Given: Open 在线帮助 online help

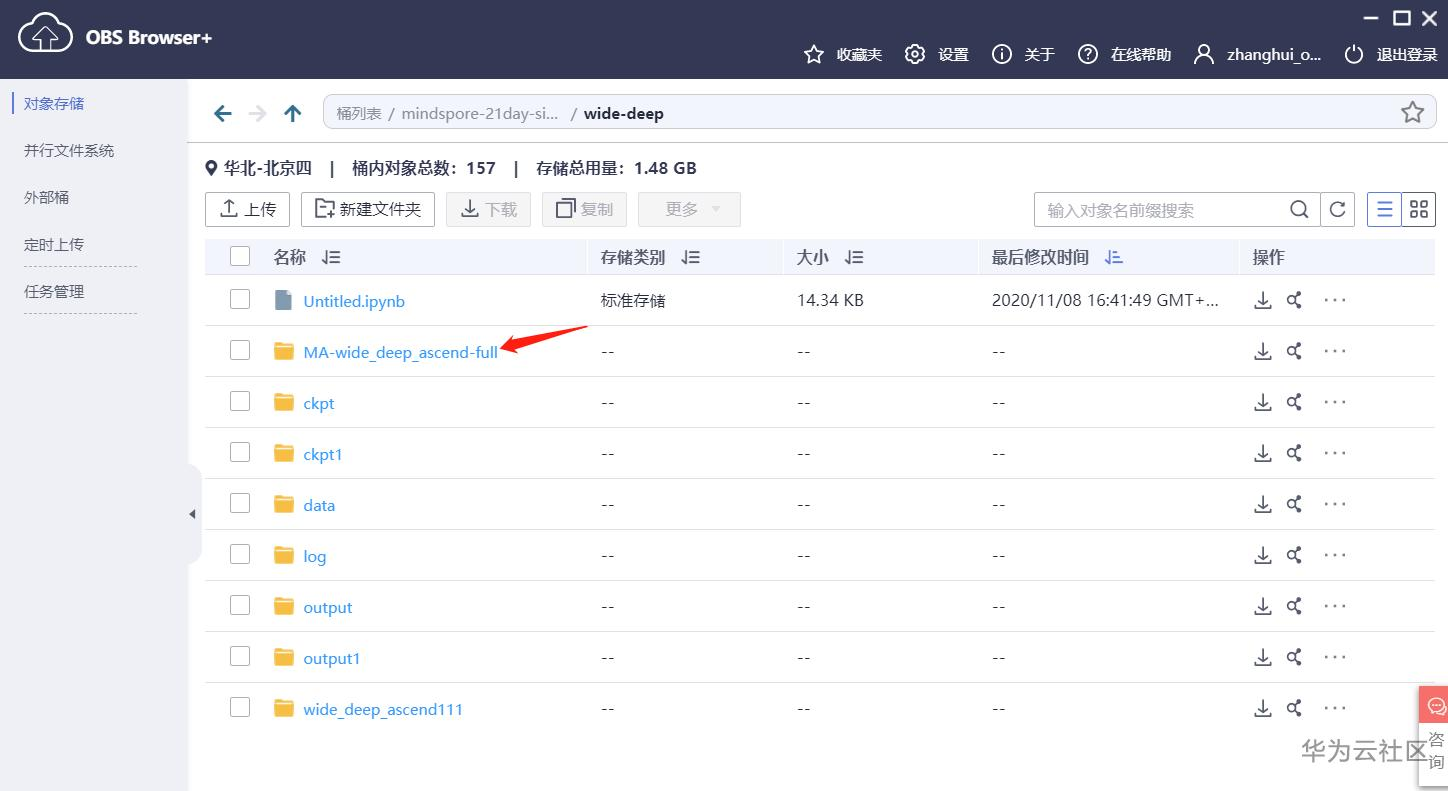Looking at the screenshot, I should [1124, 54].
